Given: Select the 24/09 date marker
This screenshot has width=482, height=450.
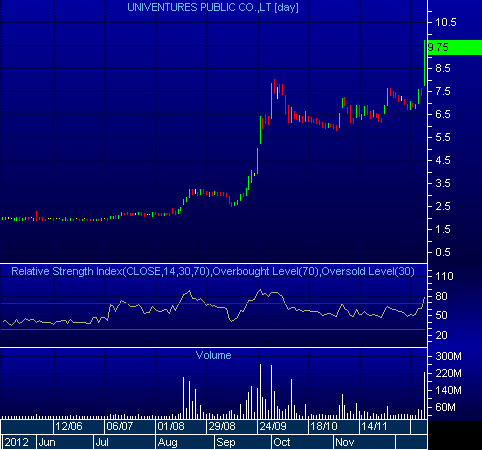Looking at the screenshot, I should pyautogui.click(x=273, y=426).
